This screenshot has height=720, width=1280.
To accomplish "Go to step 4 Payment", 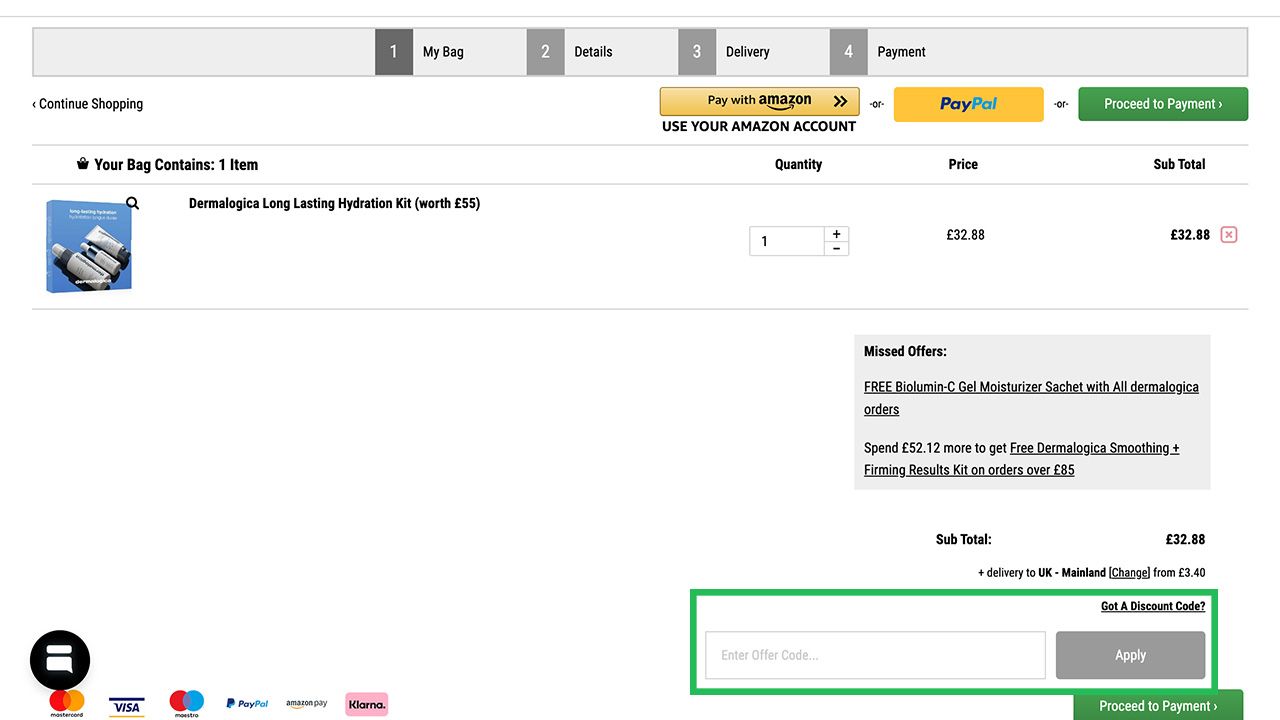I will click(879, 52).
